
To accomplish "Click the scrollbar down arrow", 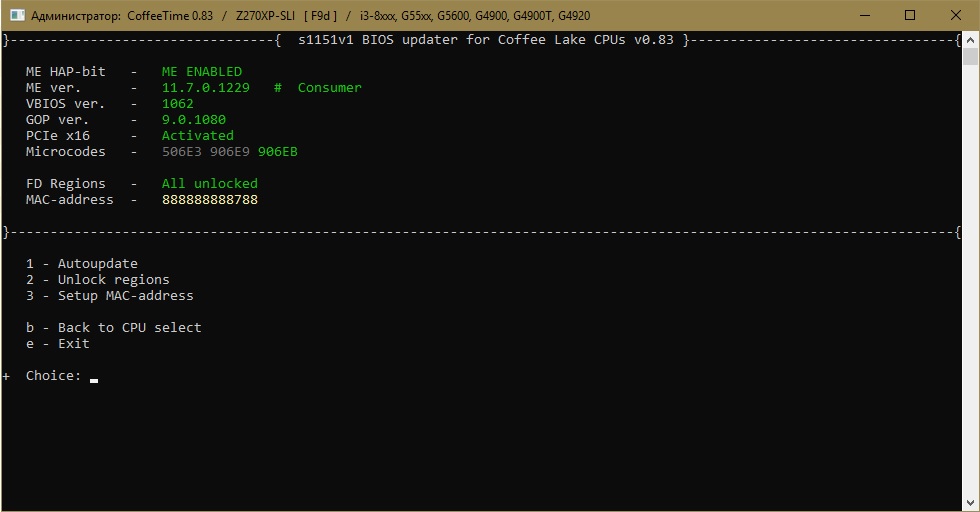I will tap(970, 503).
